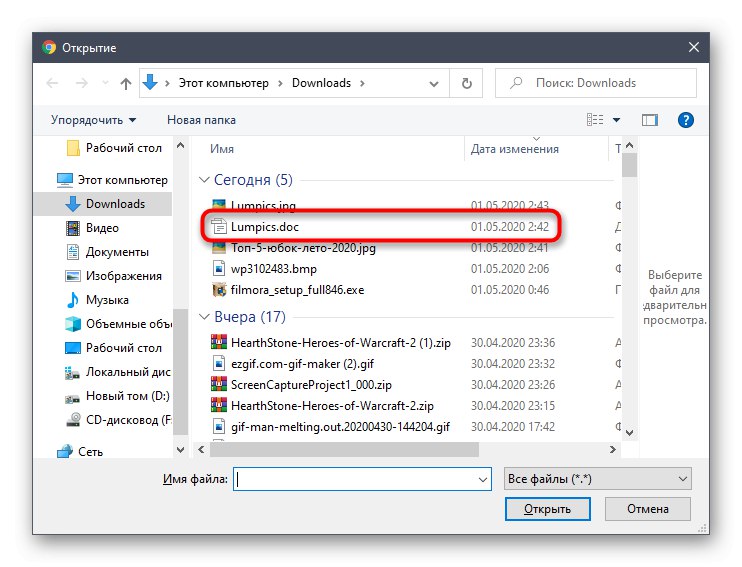The image size is (742, 567).
Task: Sort by 'Дата изменения' column header
Action: pos(514,149)
